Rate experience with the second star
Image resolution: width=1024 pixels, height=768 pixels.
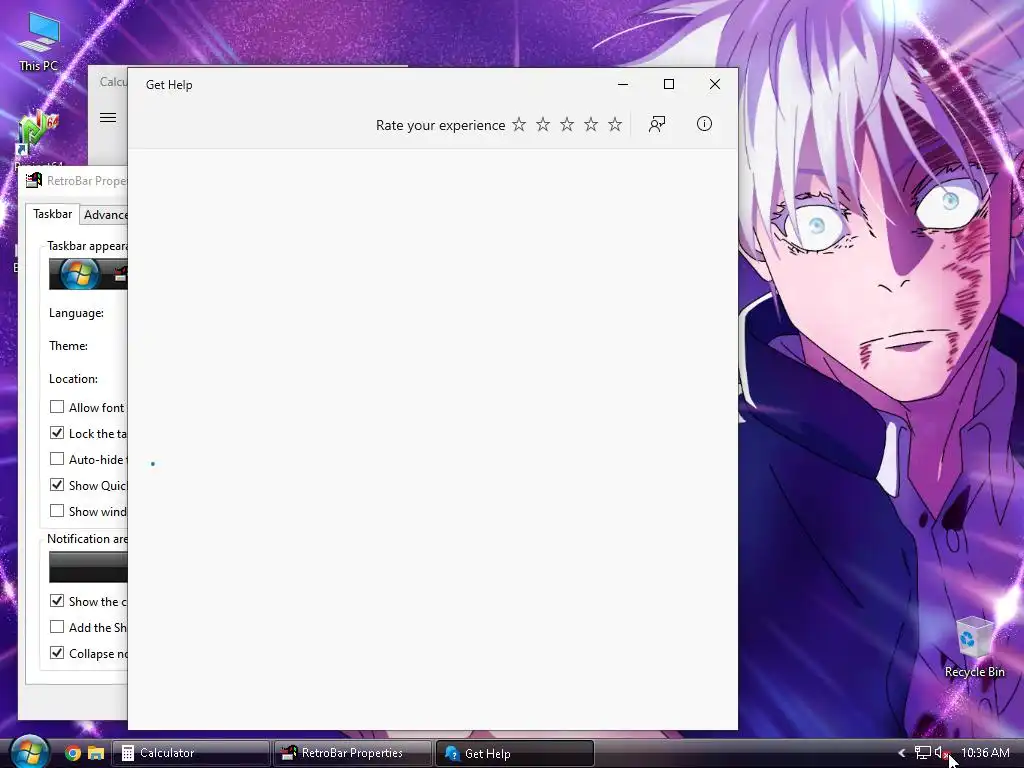[543, 124]
